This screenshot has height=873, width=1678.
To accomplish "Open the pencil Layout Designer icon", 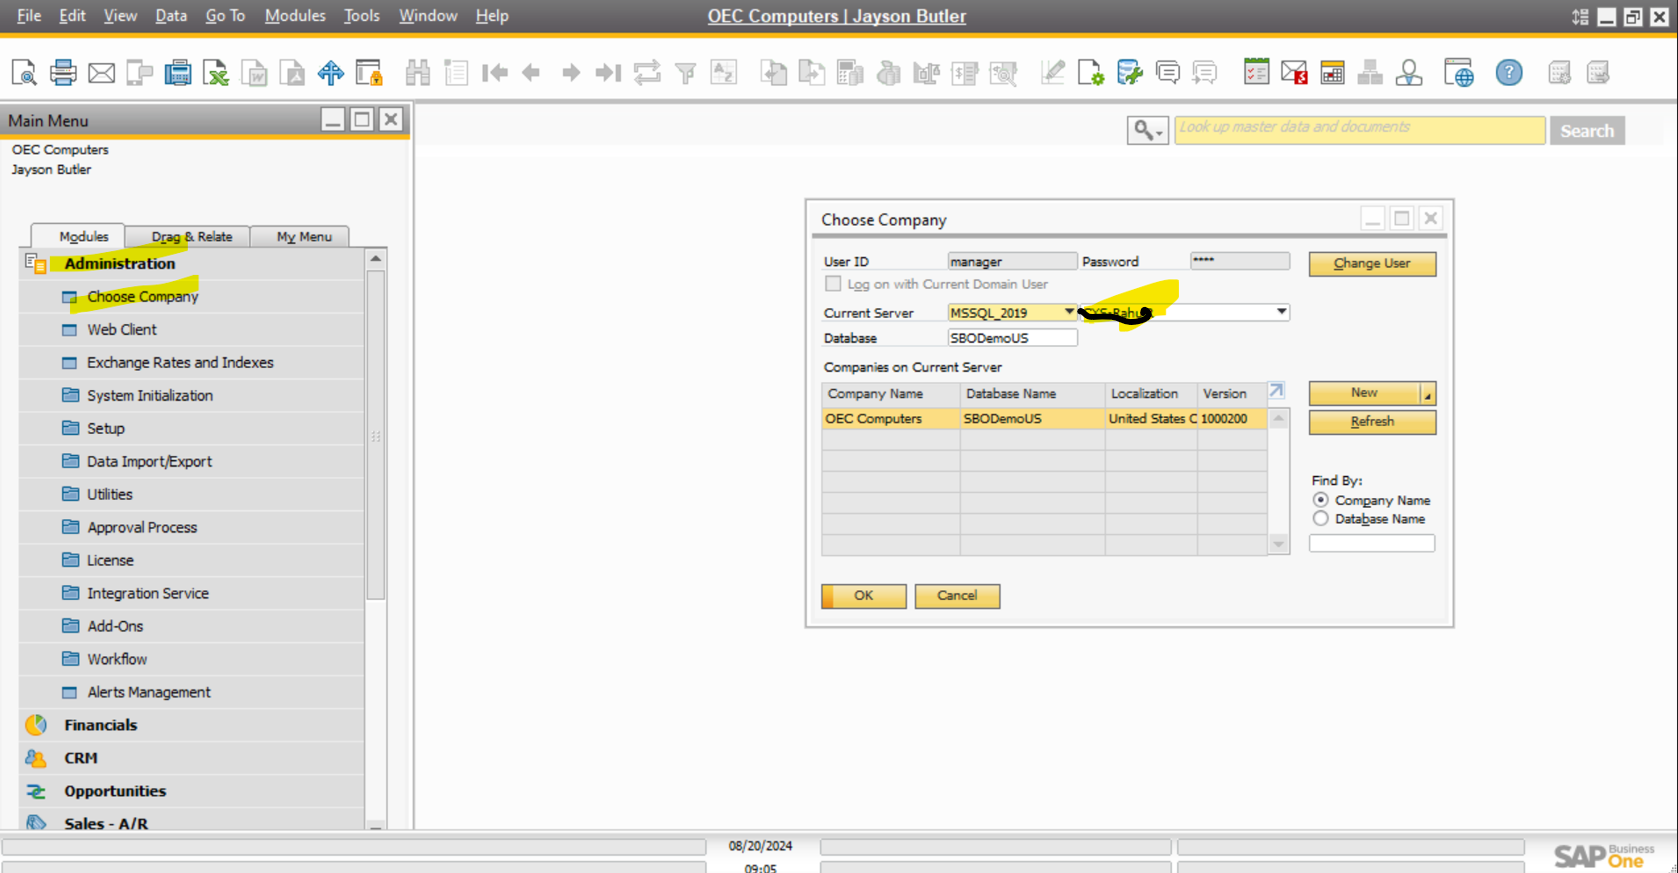I will click(1052, 72).
